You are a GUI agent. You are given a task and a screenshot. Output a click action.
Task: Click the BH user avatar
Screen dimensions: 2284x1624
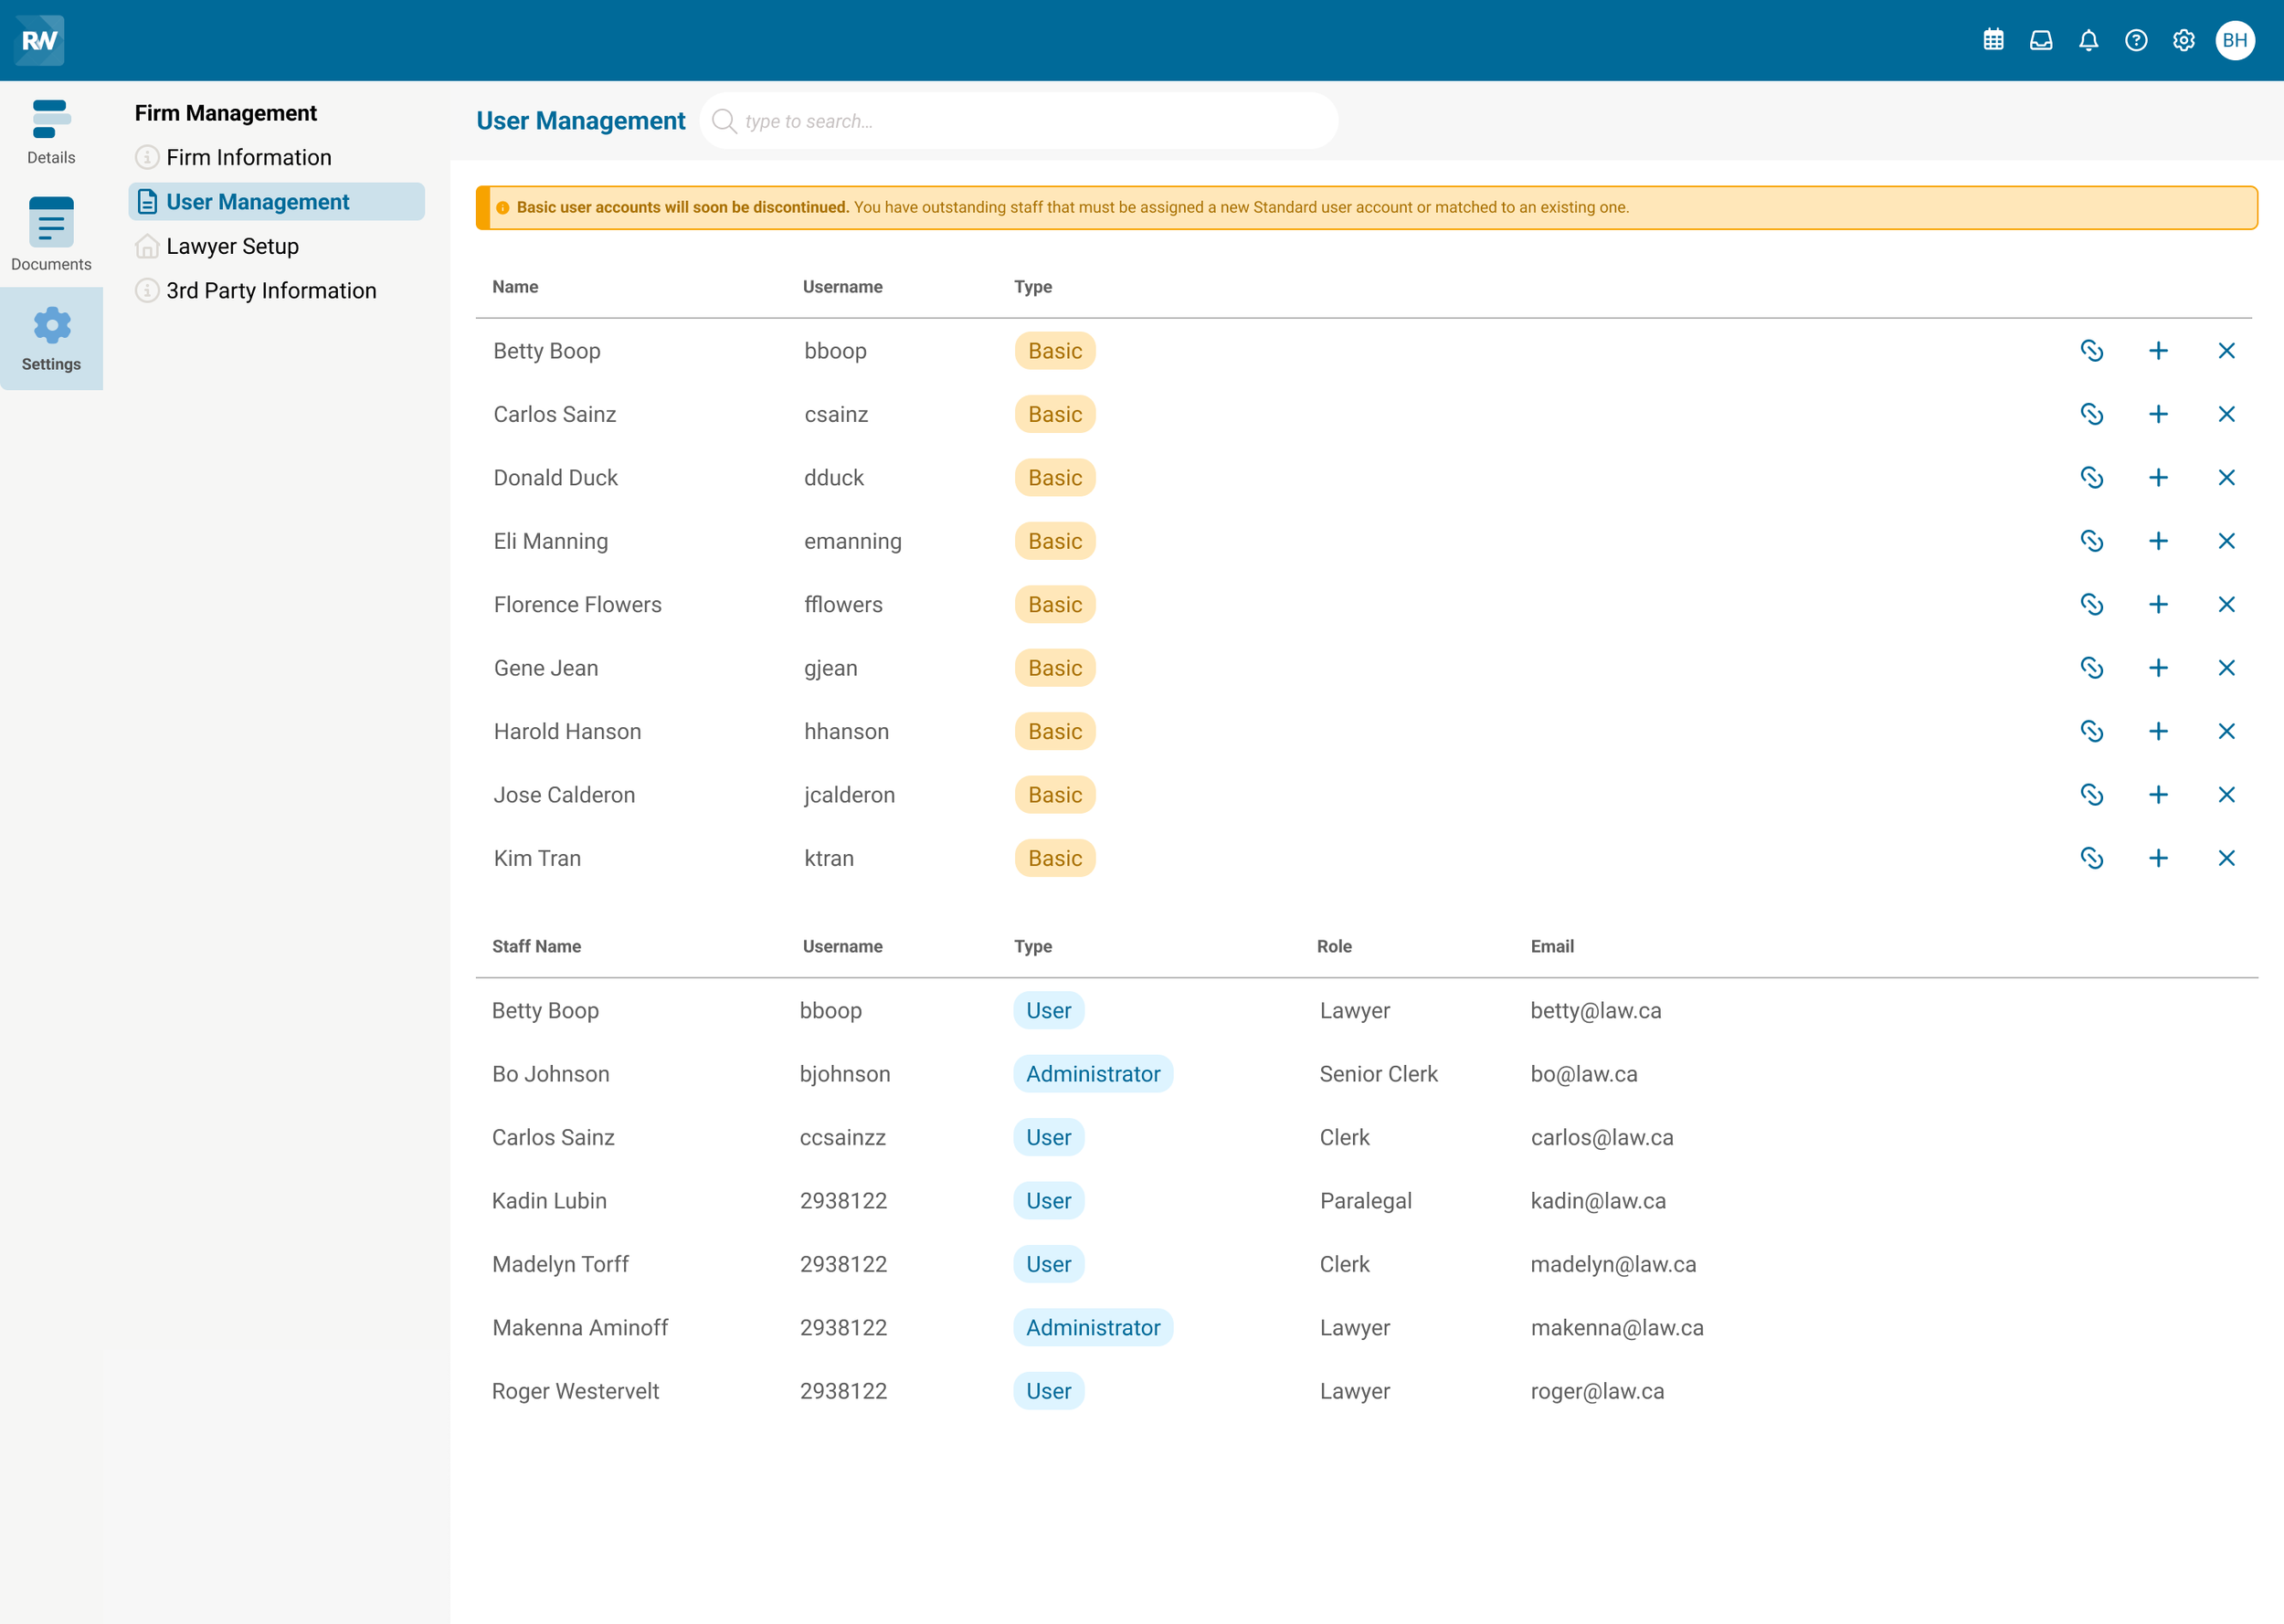(2235, 40)
